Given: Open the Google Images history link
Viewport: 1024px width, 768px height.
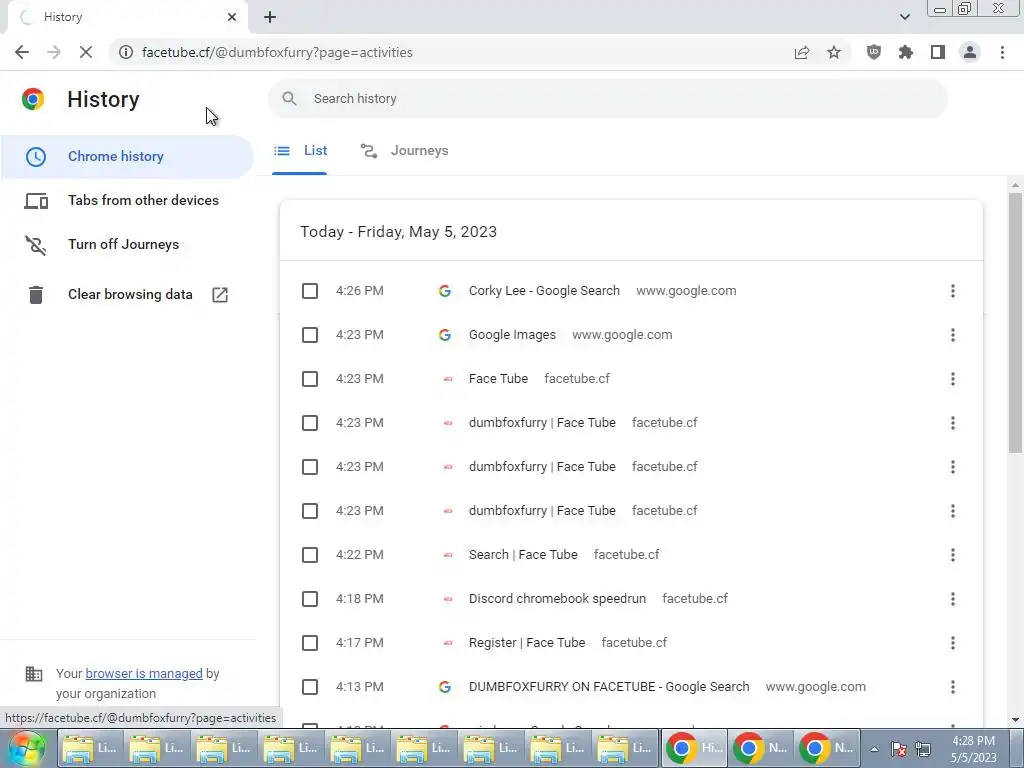Looking at the screenshot, I should click(x=512, y=335).
